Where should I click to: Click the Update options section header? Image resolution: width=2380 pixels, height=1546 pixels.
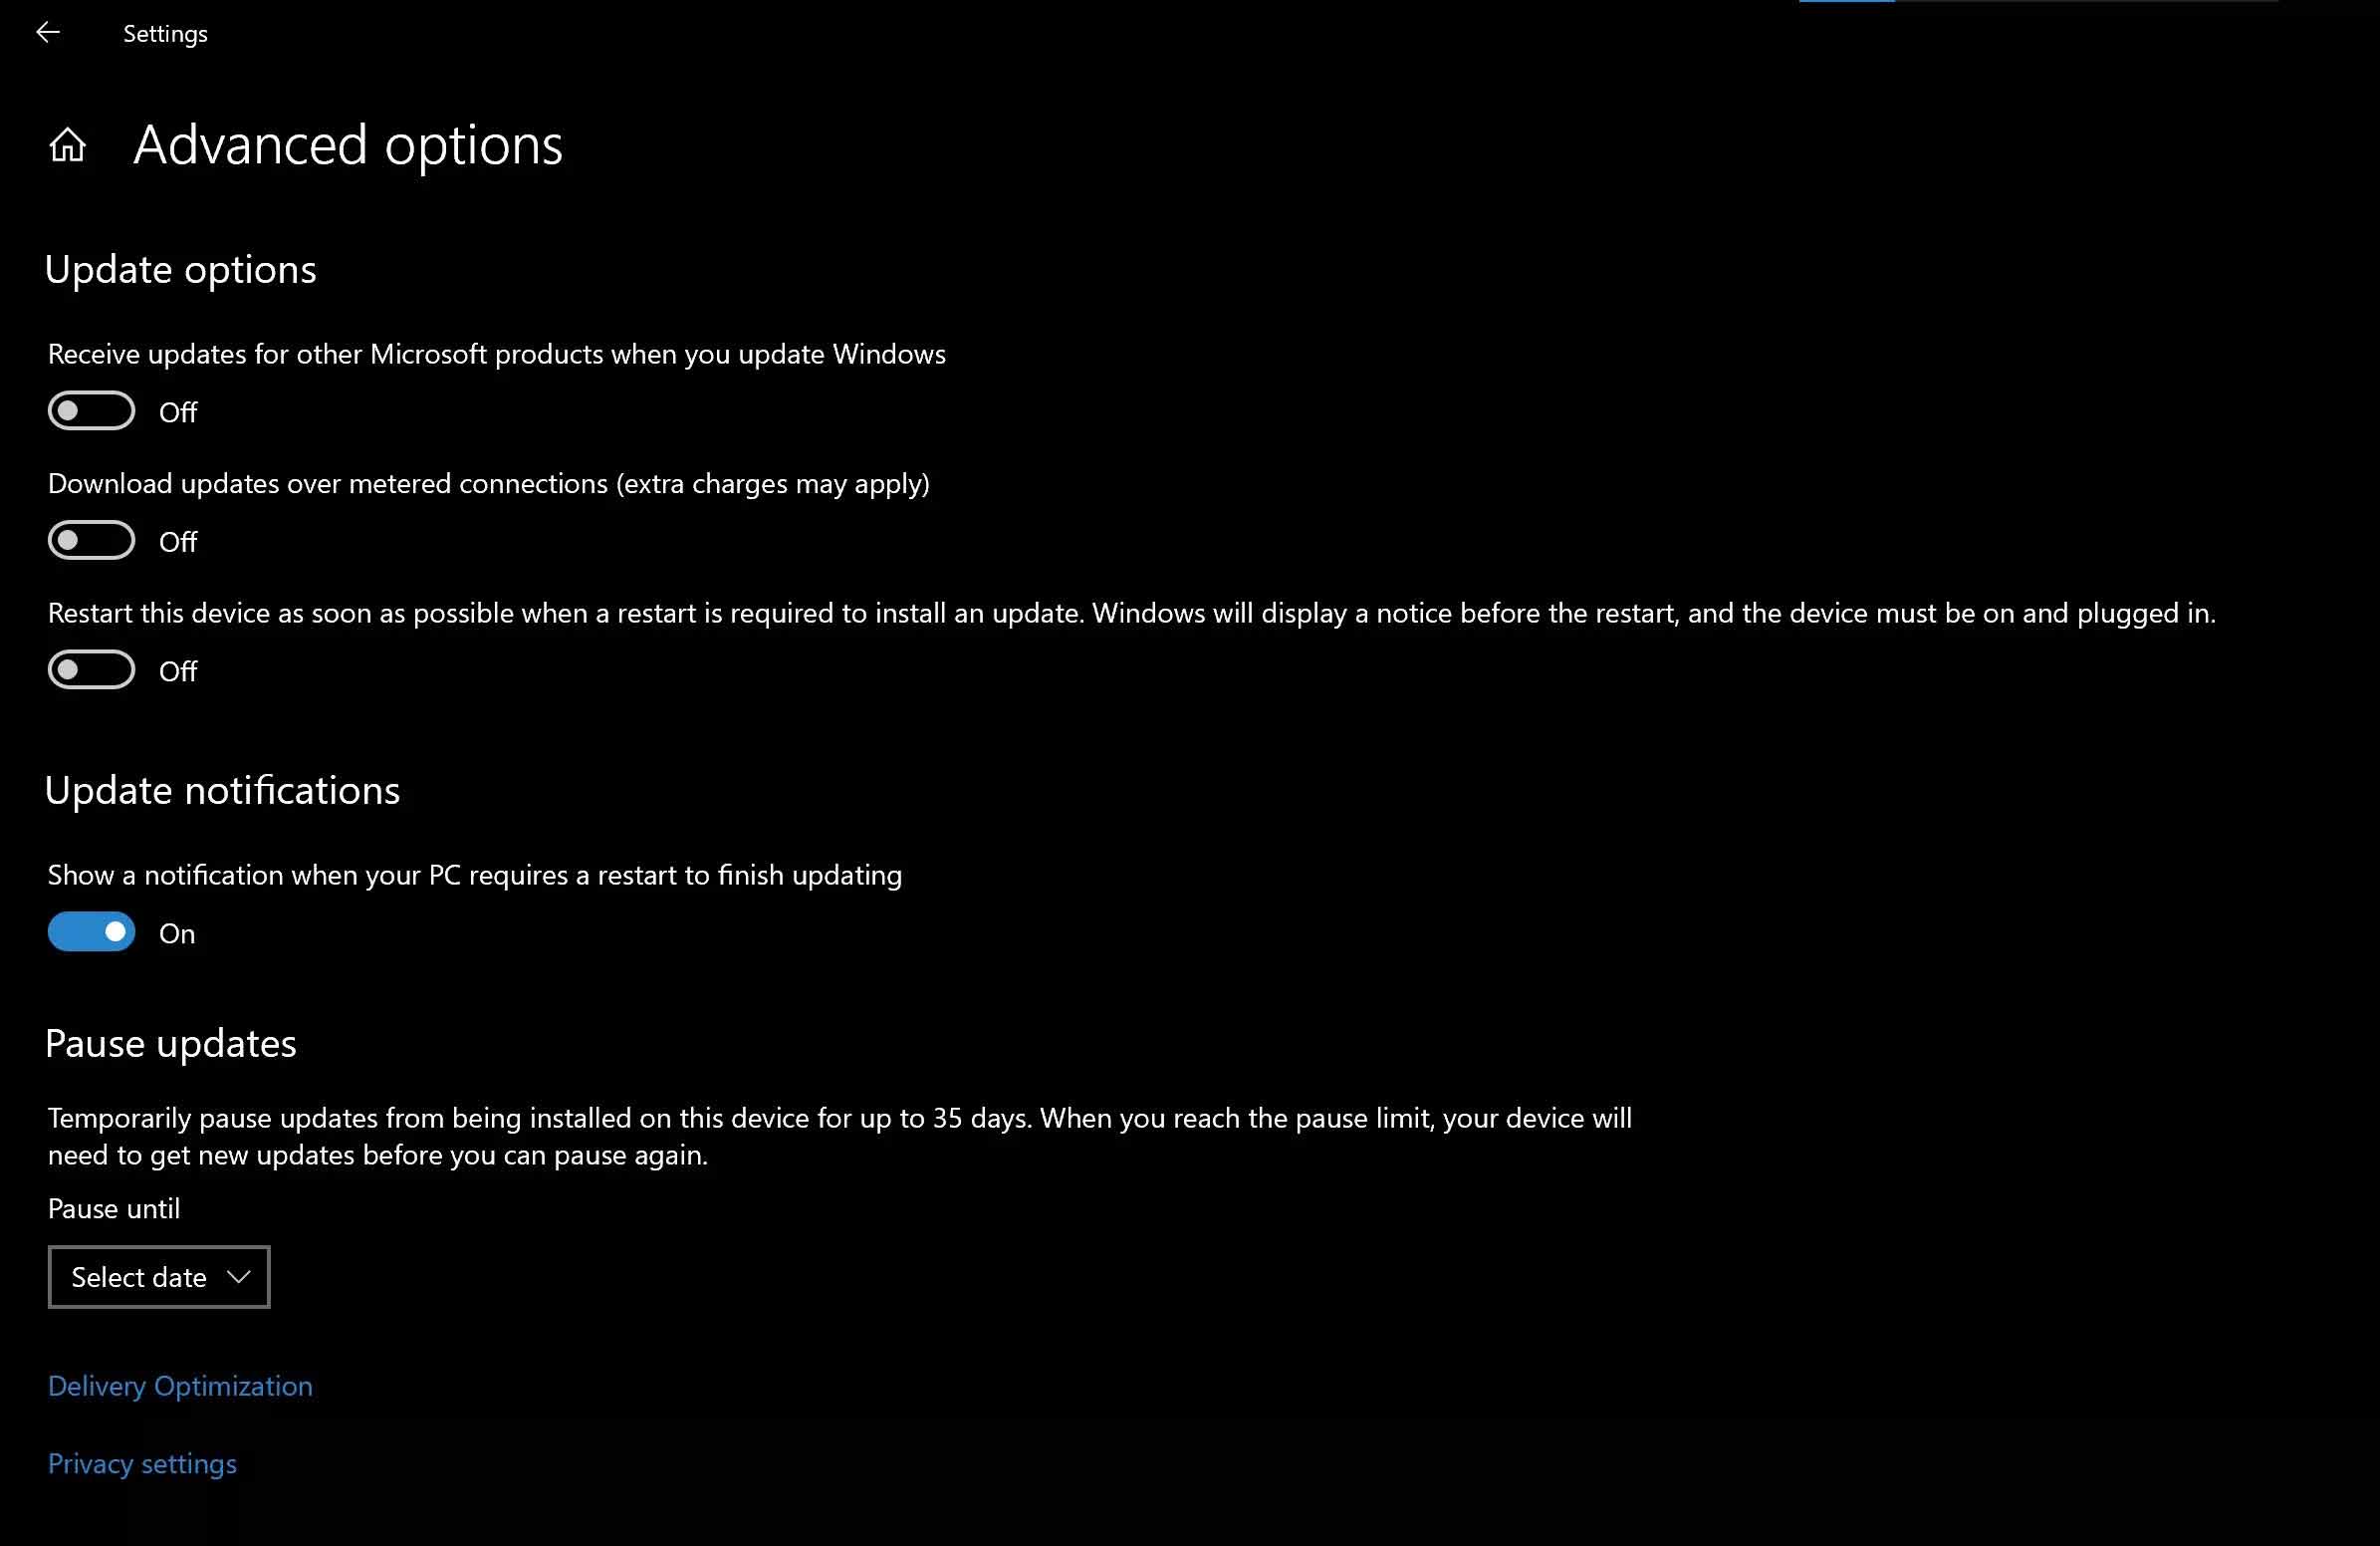click(180, 267)
